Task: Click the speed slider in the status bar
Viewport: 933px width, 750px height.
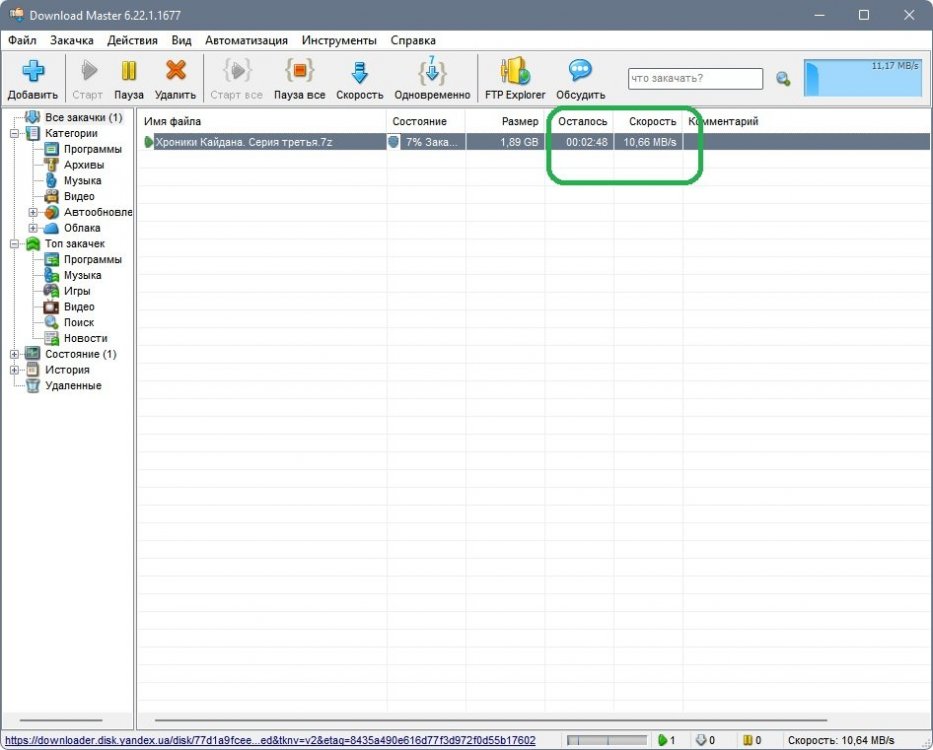Action: coord(606,740)
